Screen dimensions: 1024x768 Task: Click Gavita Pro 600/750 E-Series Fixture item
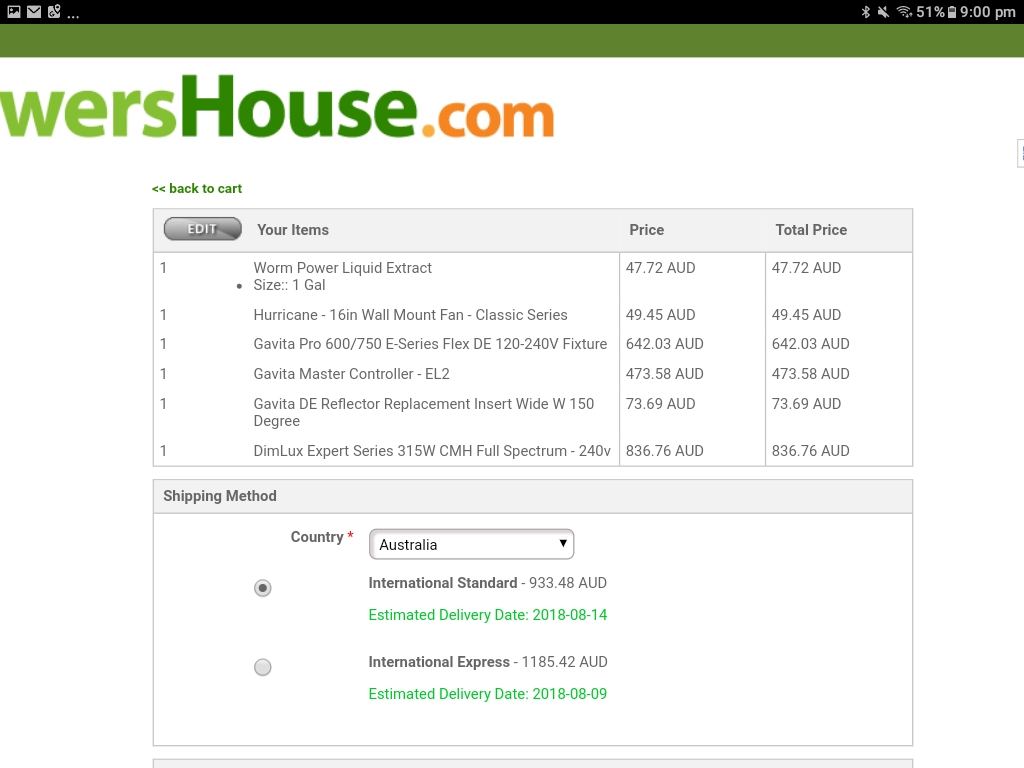[x=430, y=344]
